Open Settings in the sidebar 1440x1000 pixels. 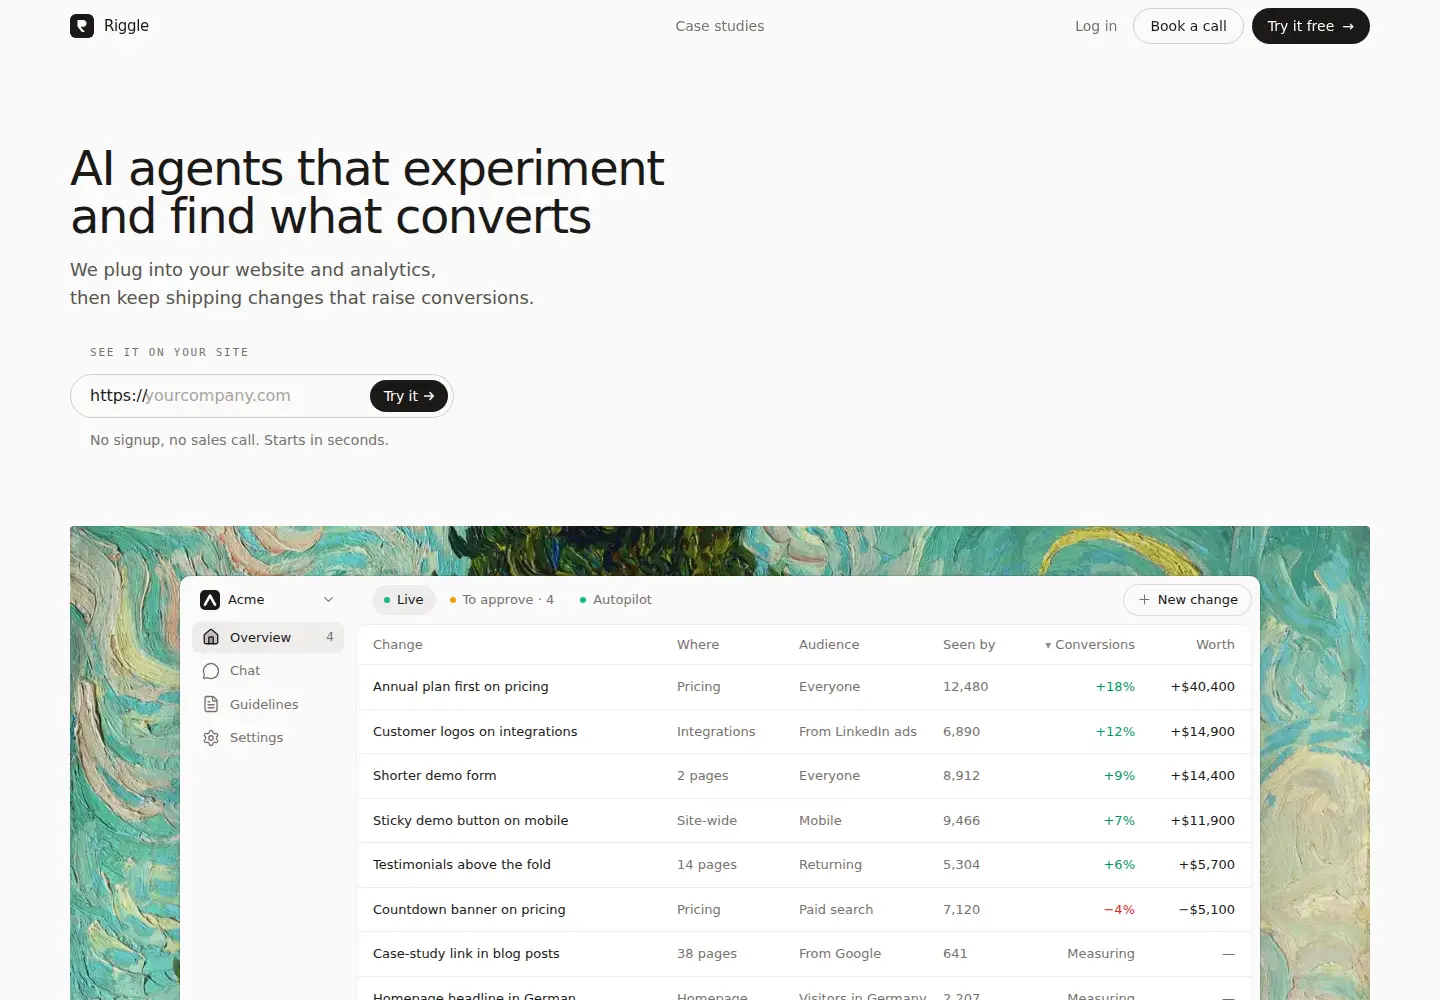(x=268, y=738)
